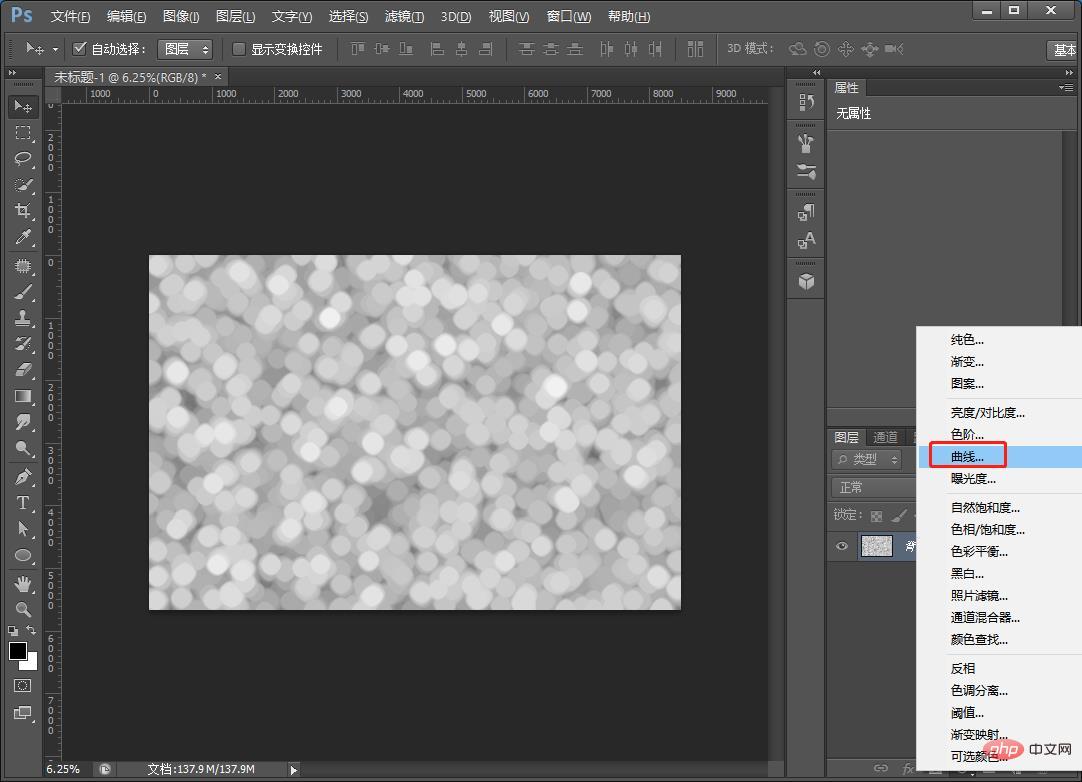Select the Smudge tool
1082x782 pixels.
[23, 422]
